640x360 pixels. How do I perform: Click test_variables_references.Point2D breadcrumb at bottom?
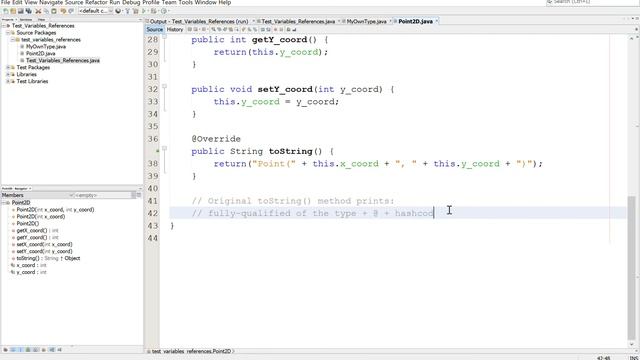coord(191,351)
